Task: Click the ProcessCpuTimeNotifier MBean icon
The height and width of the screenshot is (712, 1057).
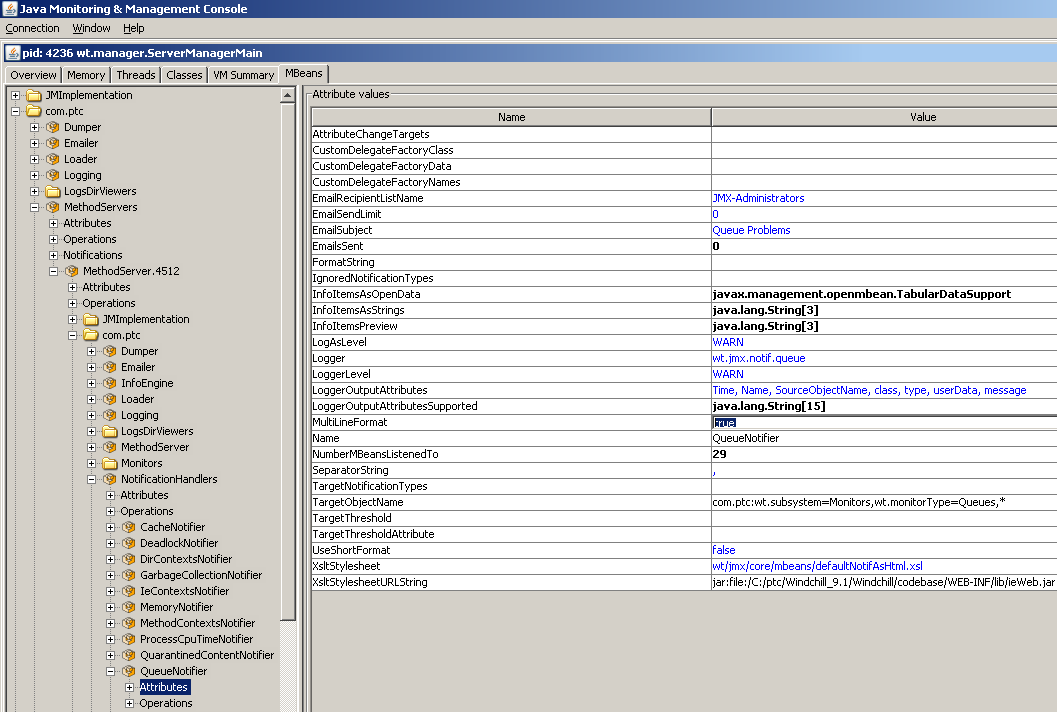Action: tap(129, 640)
